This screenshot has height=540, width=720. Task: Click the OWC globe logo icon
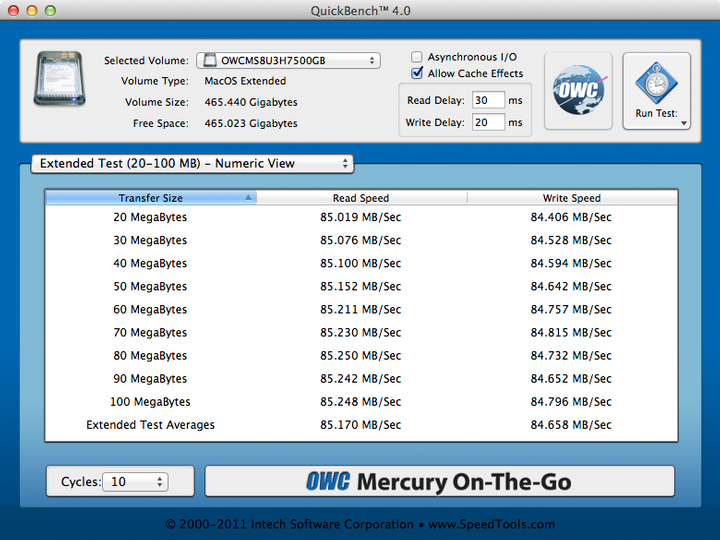[x=578, y=91]
